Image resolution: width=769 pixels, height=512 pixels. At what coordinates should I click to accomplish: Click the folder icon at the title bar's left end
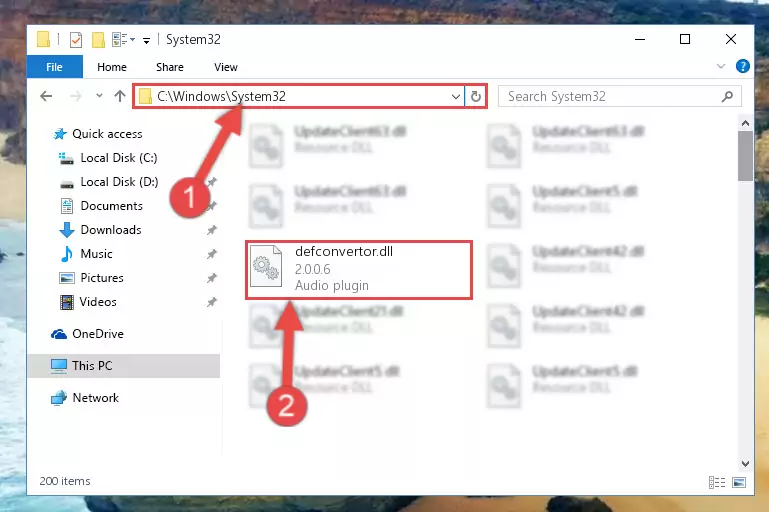(43, 39)
